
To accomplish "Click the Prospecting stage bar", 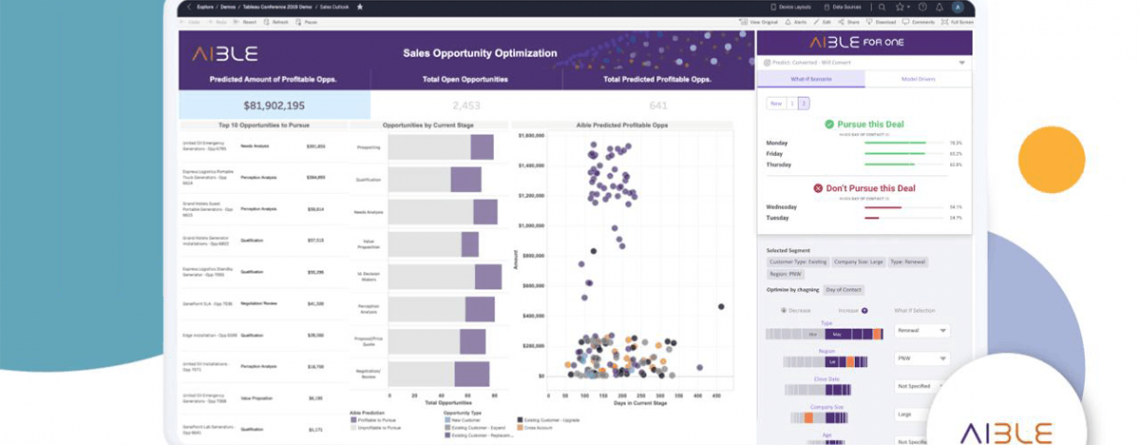I will point(441,148).
